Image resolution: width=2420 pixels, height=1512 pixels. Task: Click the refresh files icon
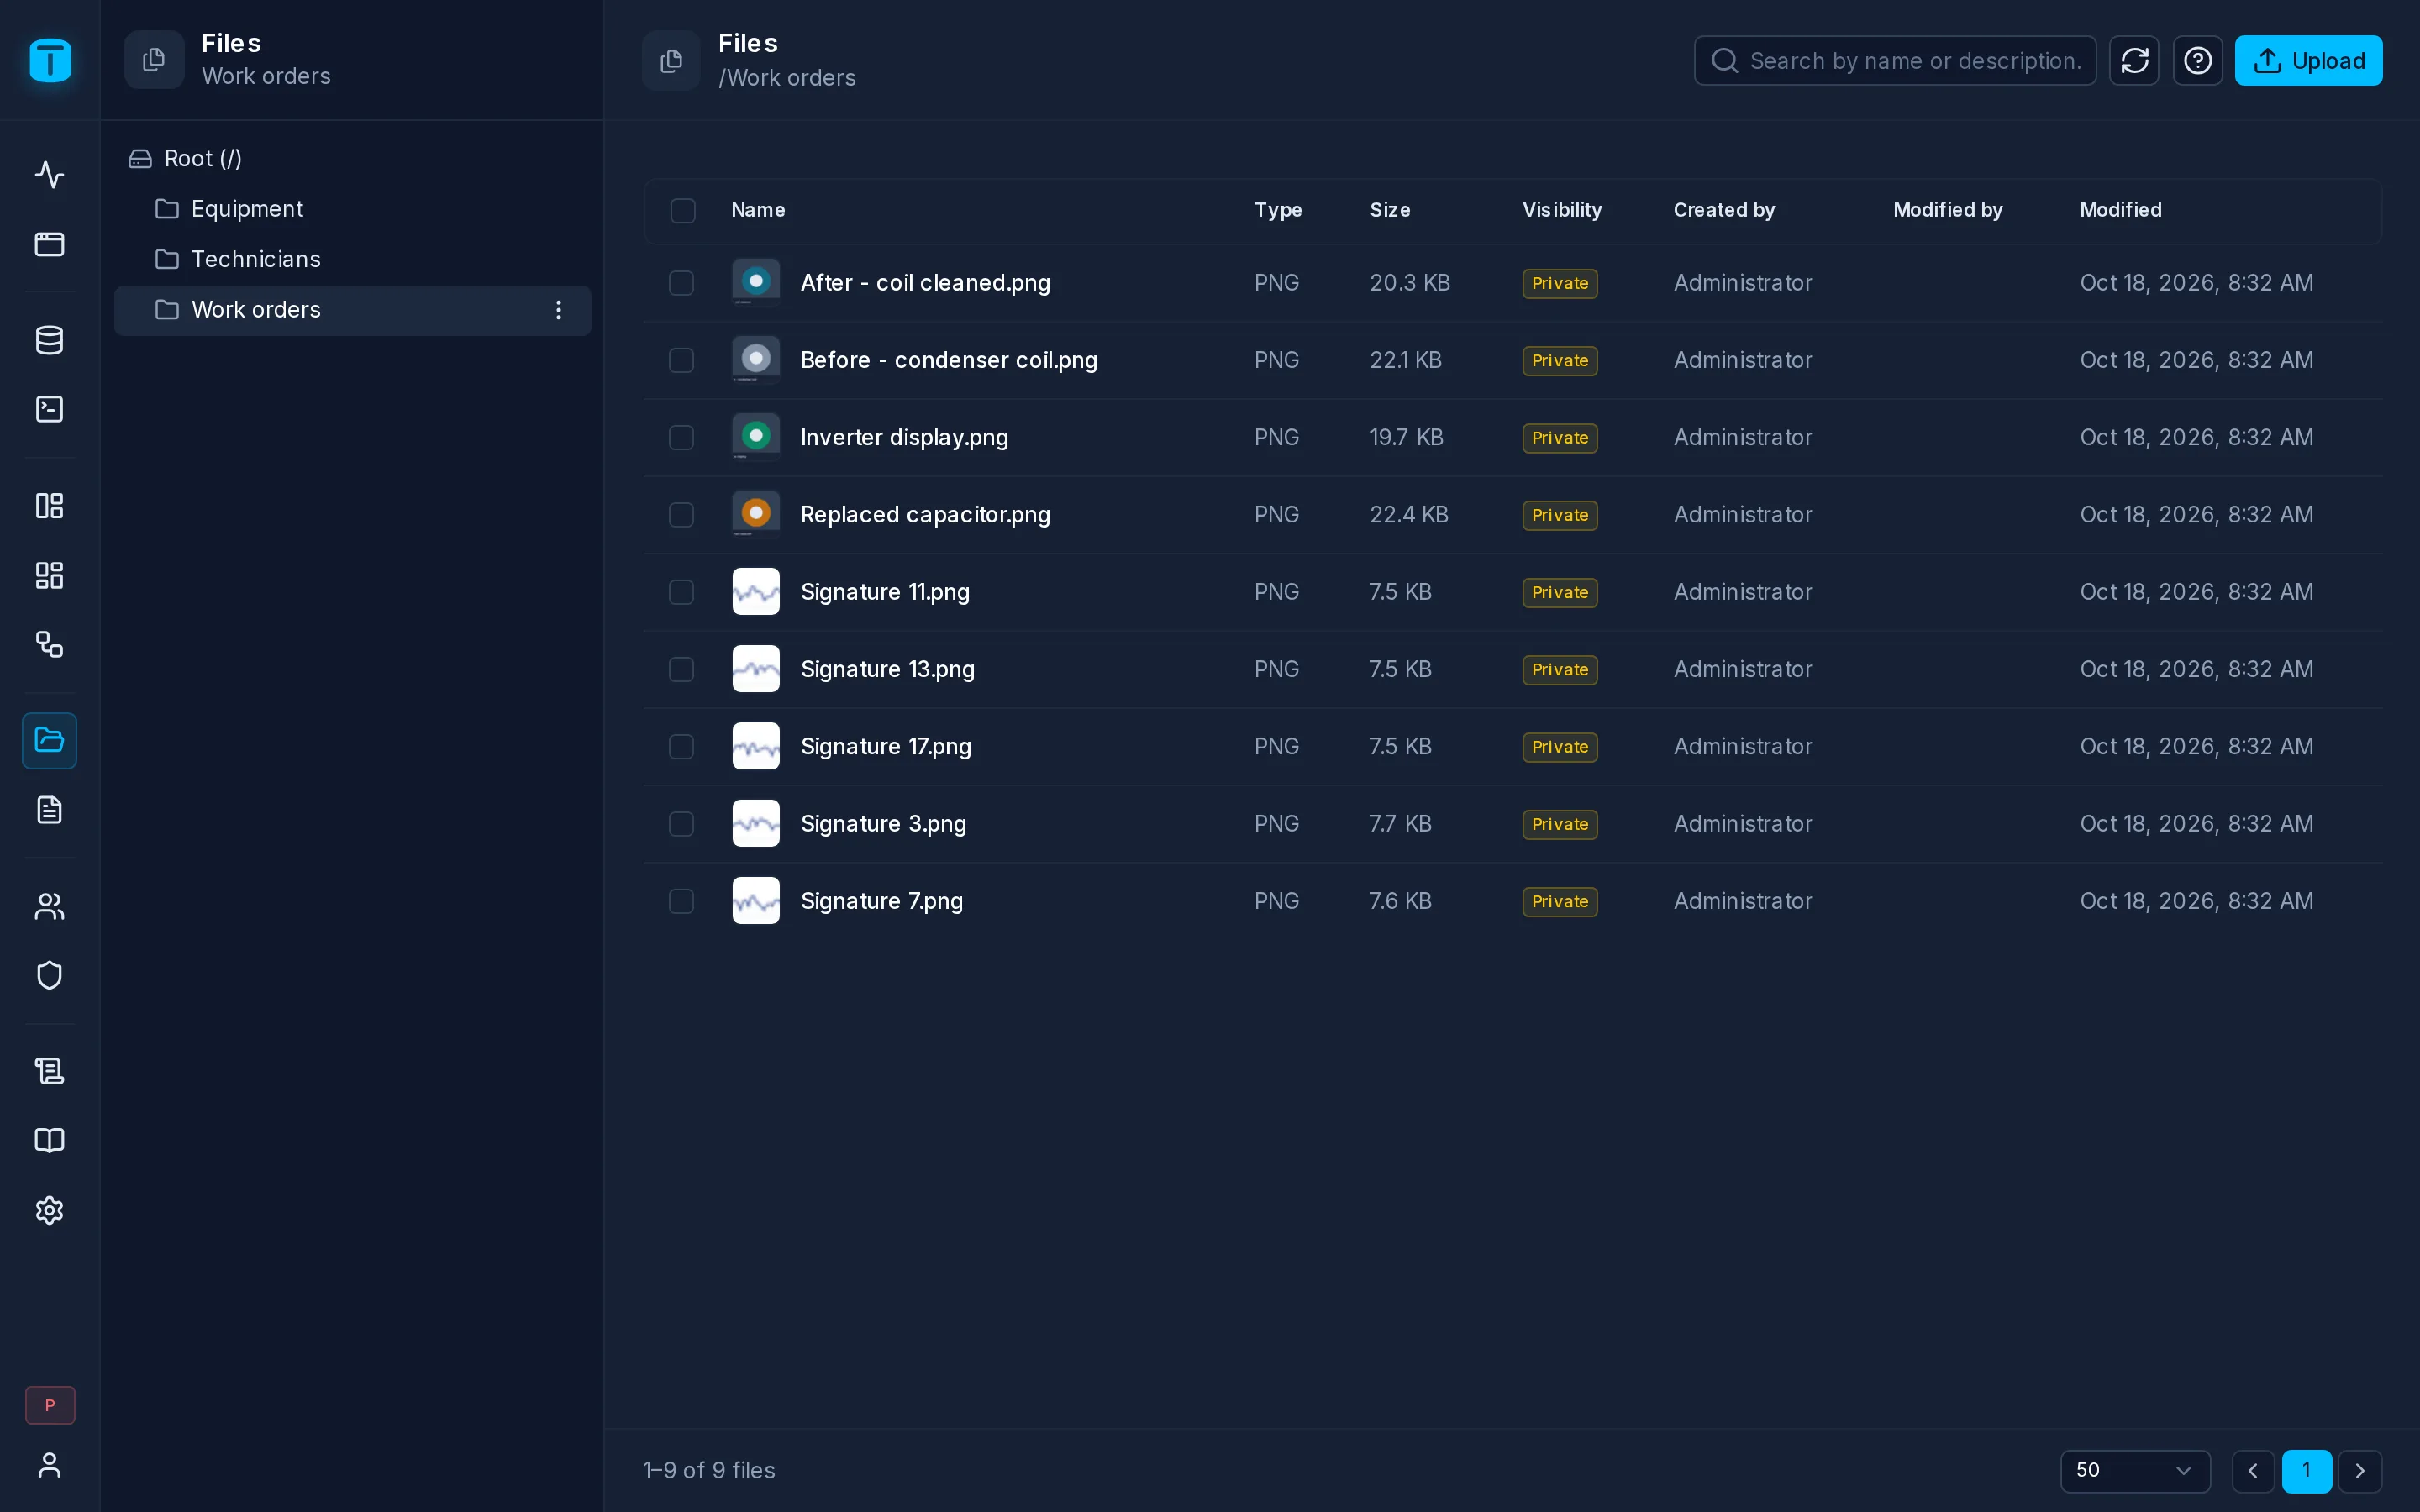(2134, 61)
